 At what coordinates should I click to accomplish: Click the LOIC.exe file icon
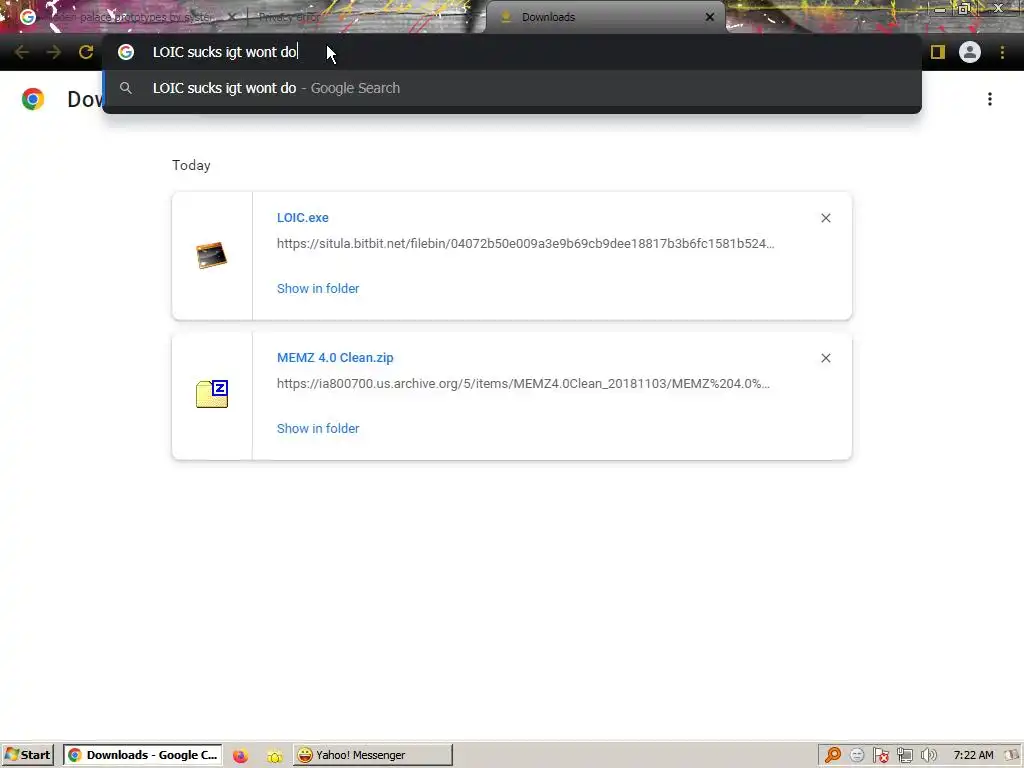212,255
